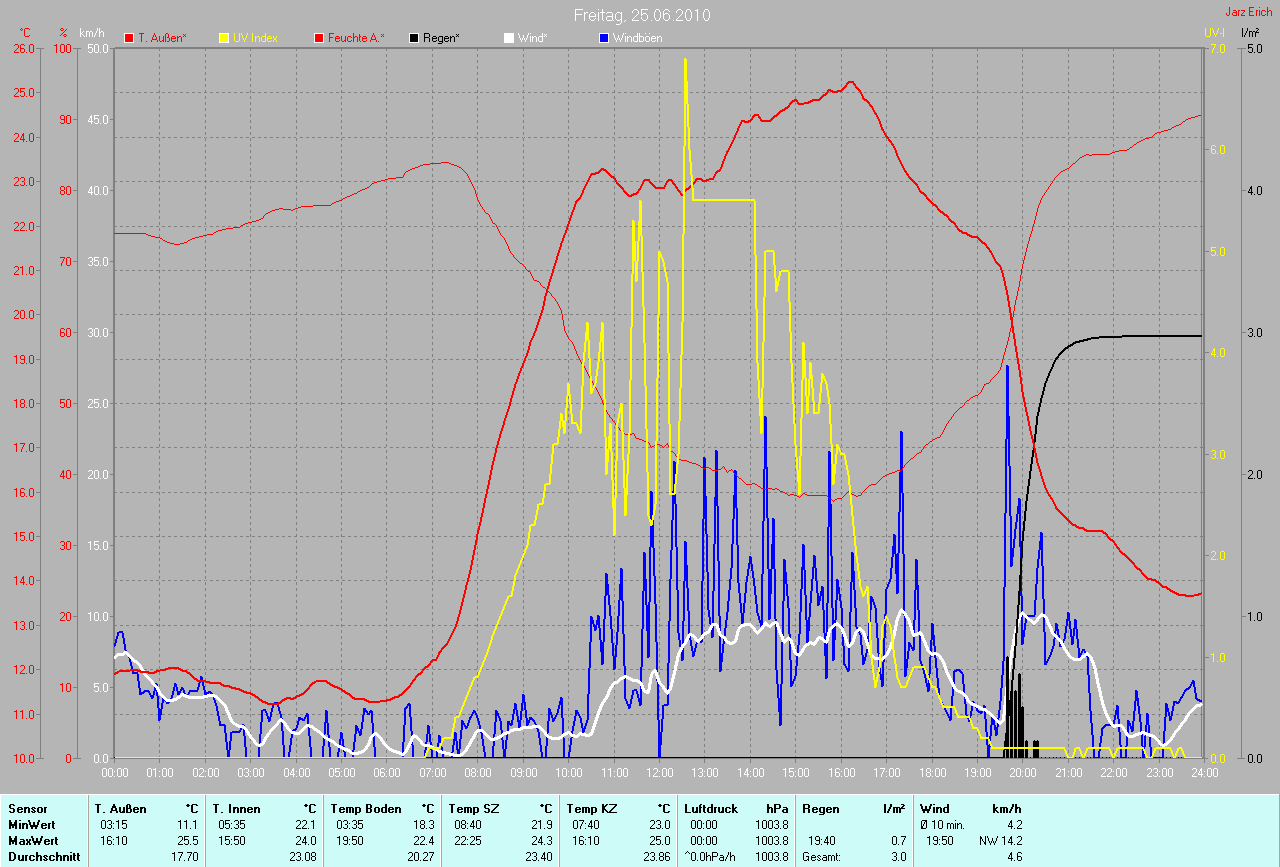Click the '12:00' time axis label
The image size is (1280, 867).
click(x=659, y=772)
